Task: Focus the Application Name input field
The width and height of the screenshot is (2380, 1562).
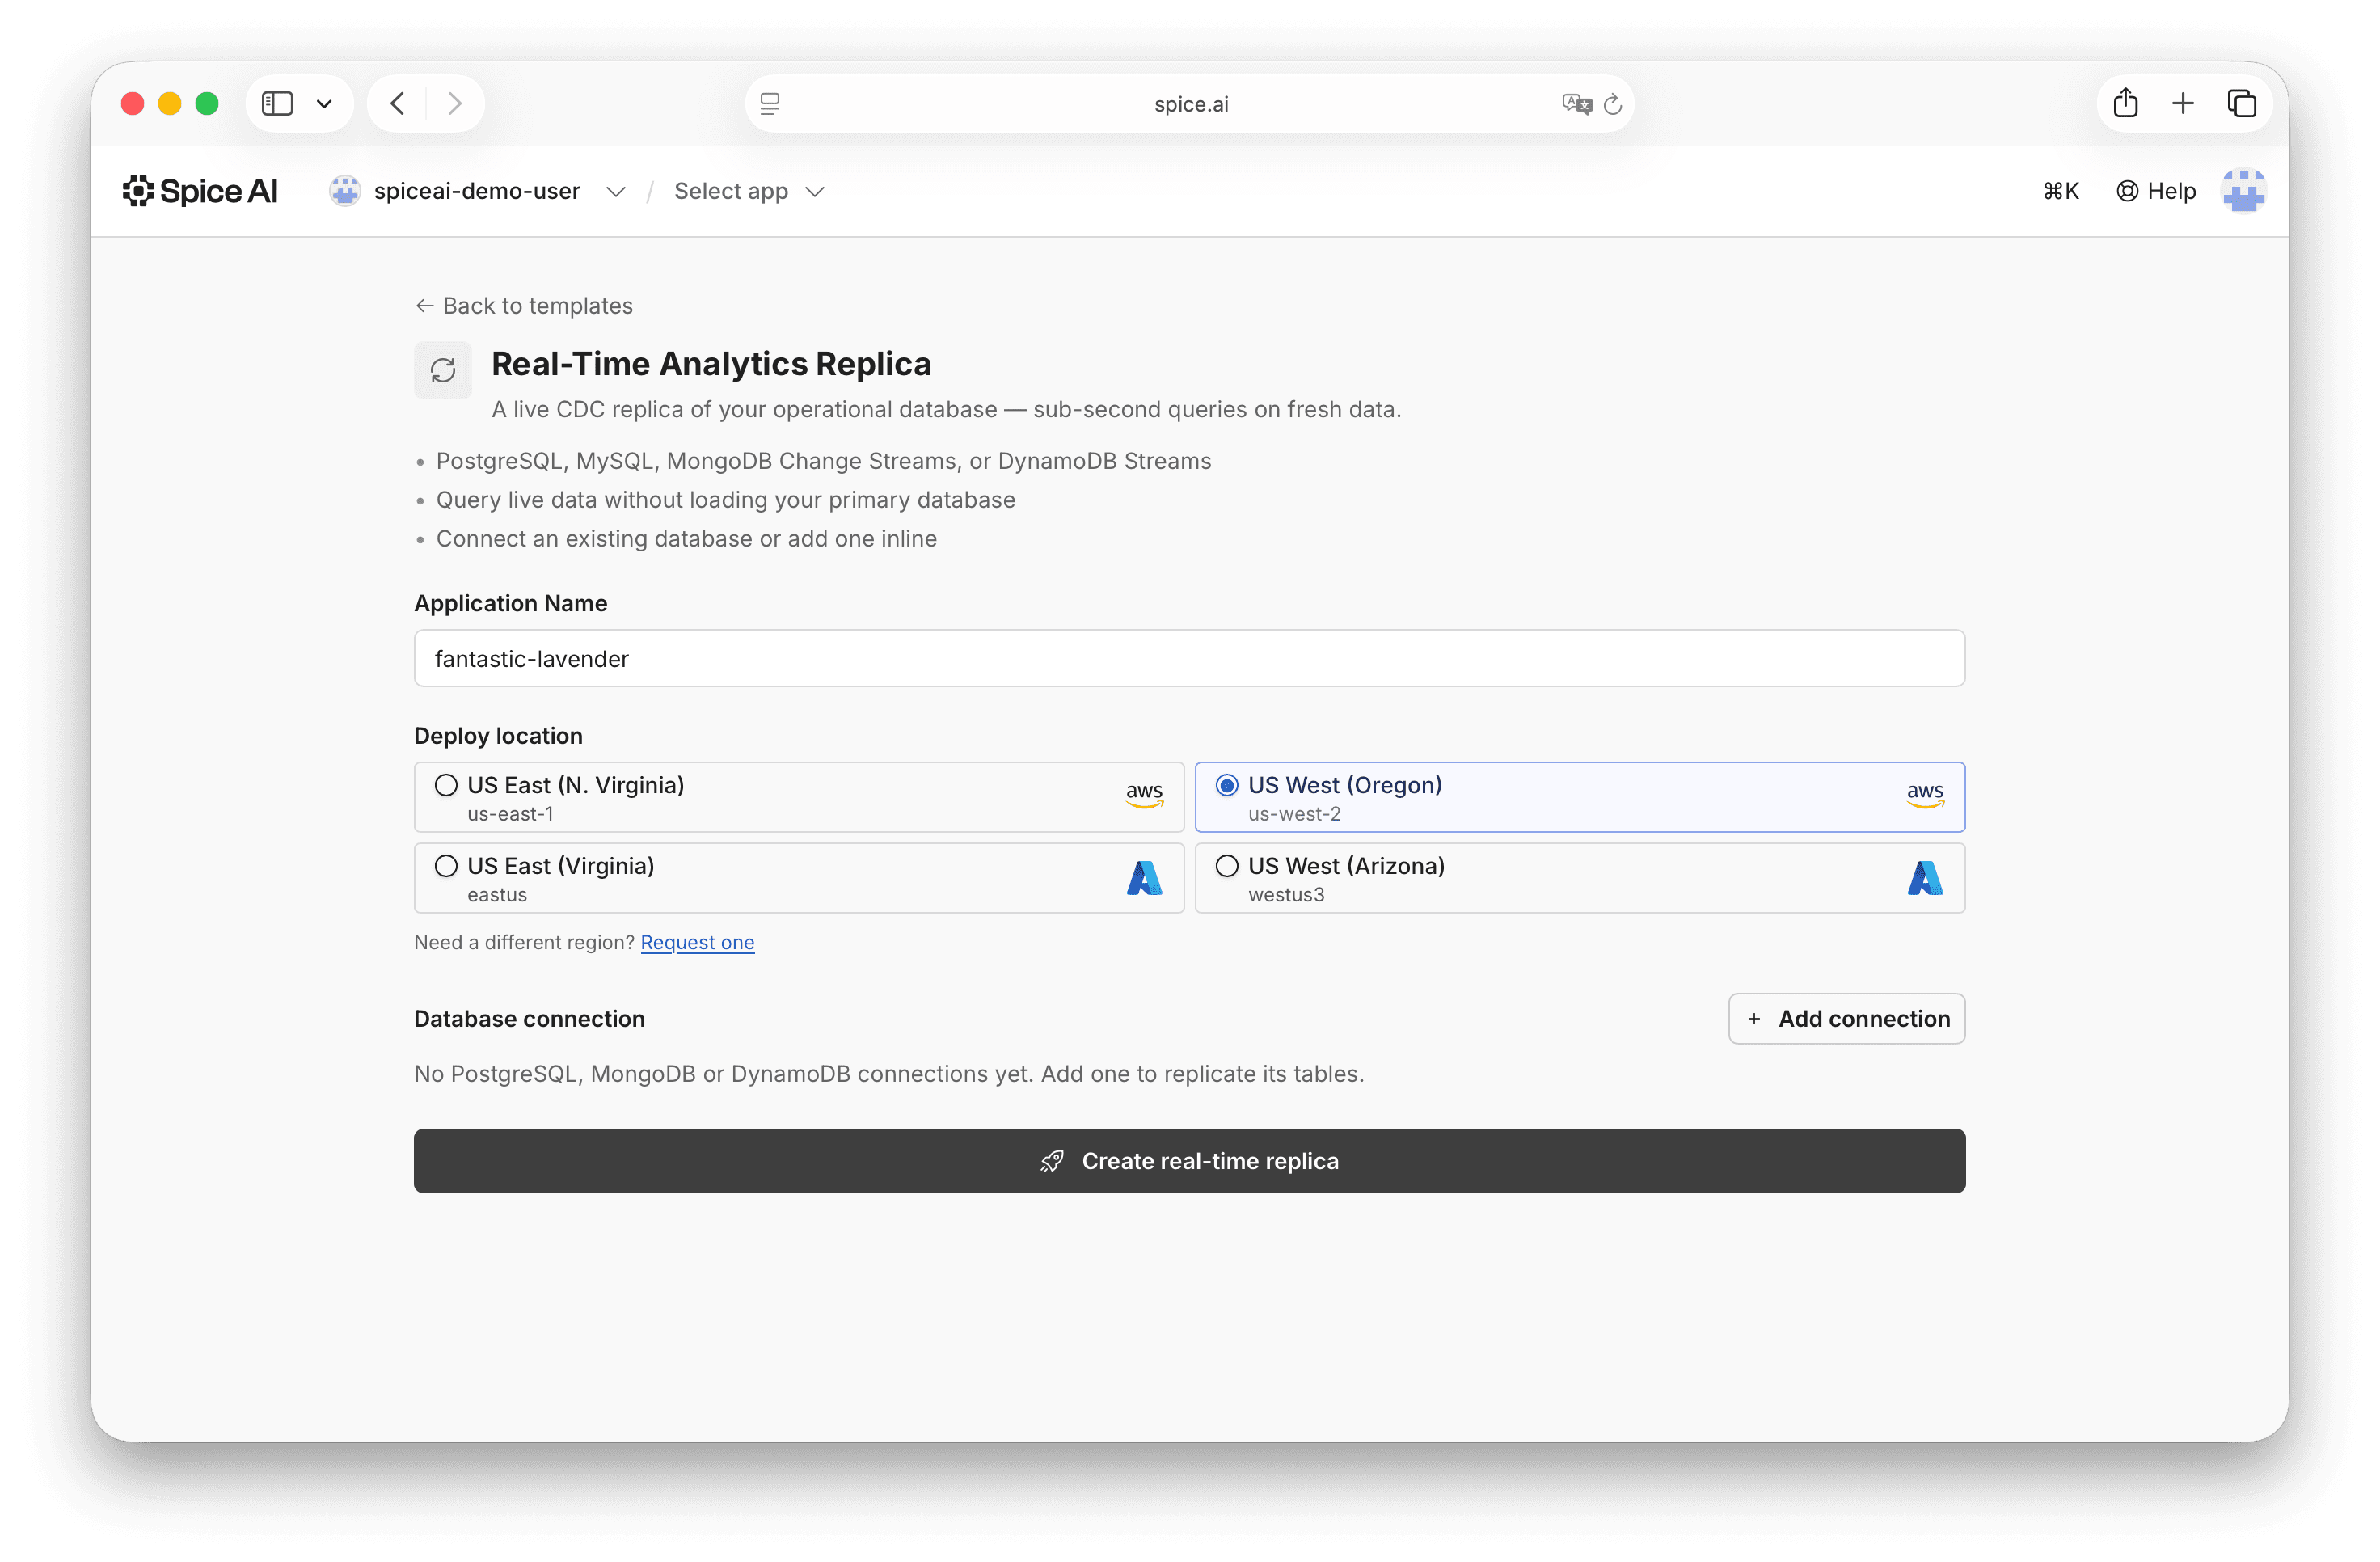Action: (x=1189, y=658)
